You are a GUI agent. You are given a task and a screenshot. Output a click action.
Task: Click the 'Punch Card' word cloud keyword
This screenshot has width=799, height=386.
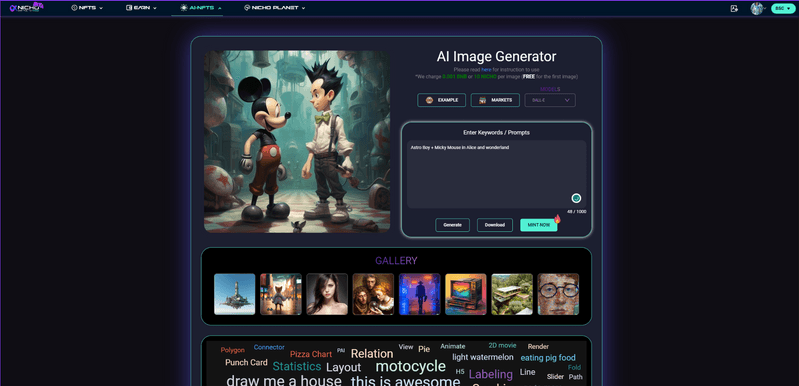[246, 363]
